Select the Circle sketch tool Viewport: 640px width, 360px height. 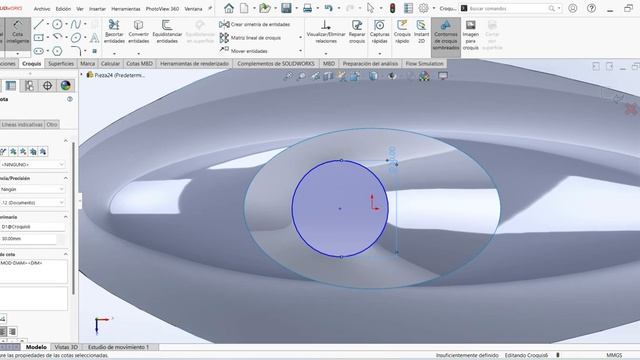tap(57, 24)
